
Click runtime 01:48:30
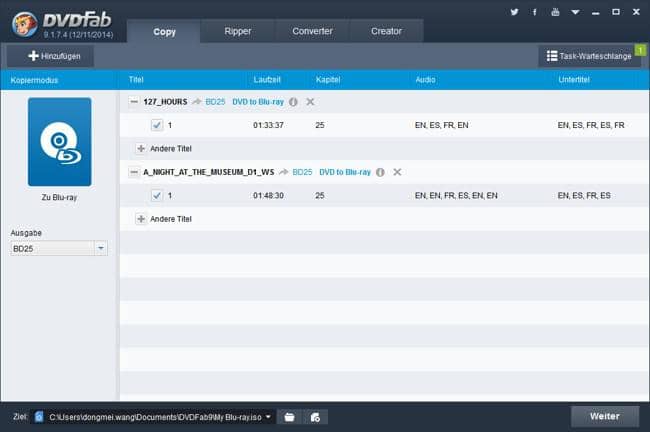(x=268, y=196)
